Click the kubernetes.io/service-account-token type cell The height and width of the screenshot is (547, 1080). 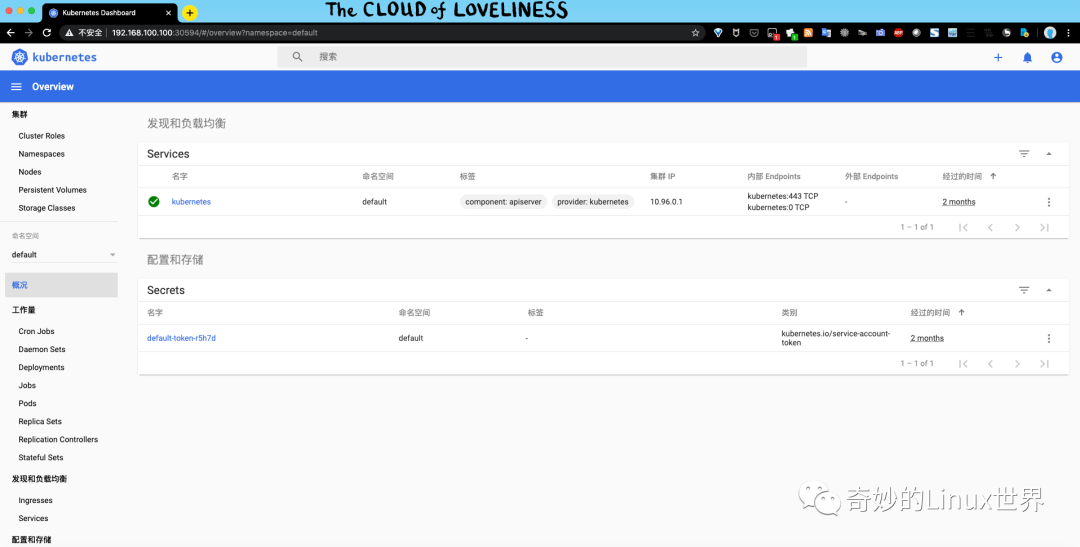click(835, 338)
